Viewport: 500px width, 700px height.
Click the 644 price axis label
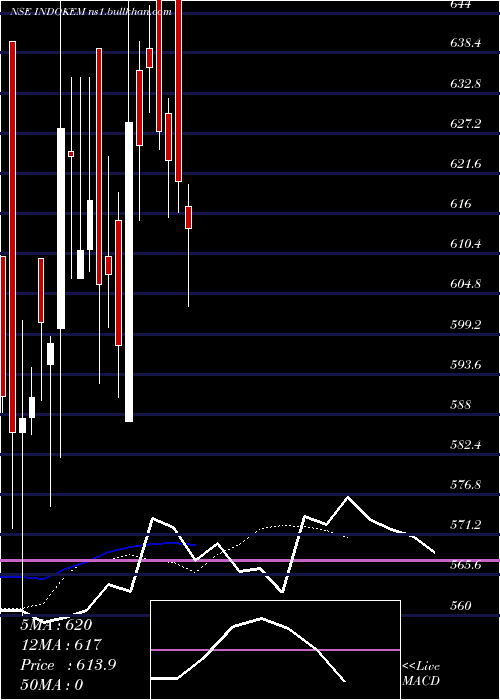(x=462, y=4)
